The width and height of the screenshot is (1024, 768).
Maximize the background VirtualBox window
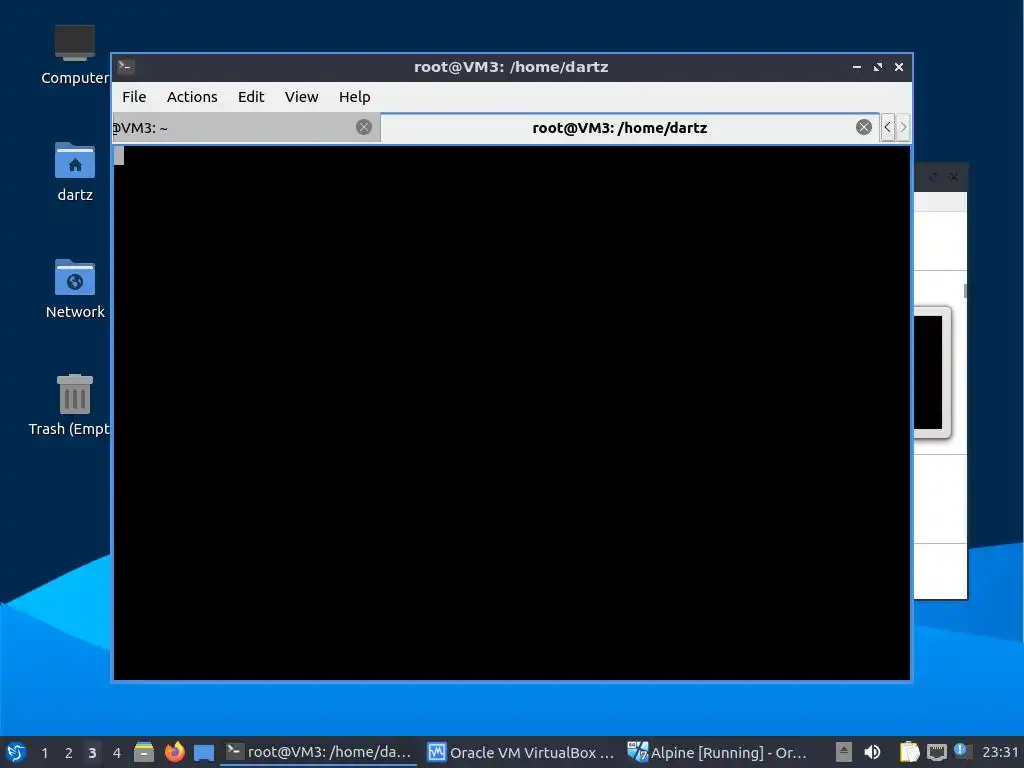click(x=933, y=177)
